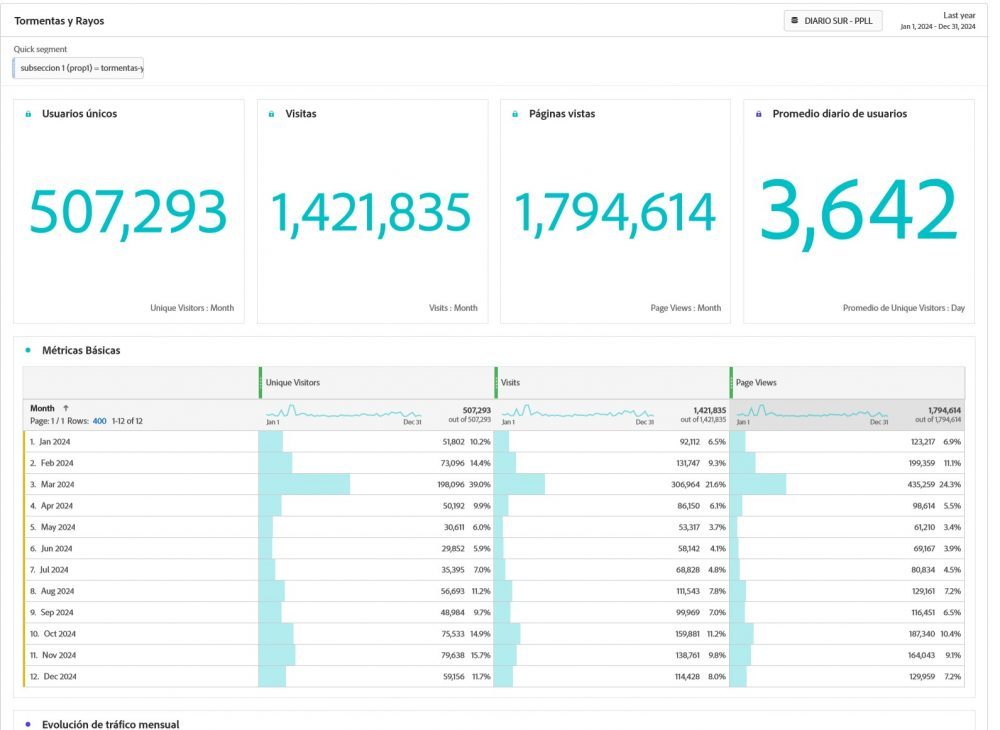Open the Last year date range picker
This screenshot has width=1000, height=730.
(x=938, y=20)
